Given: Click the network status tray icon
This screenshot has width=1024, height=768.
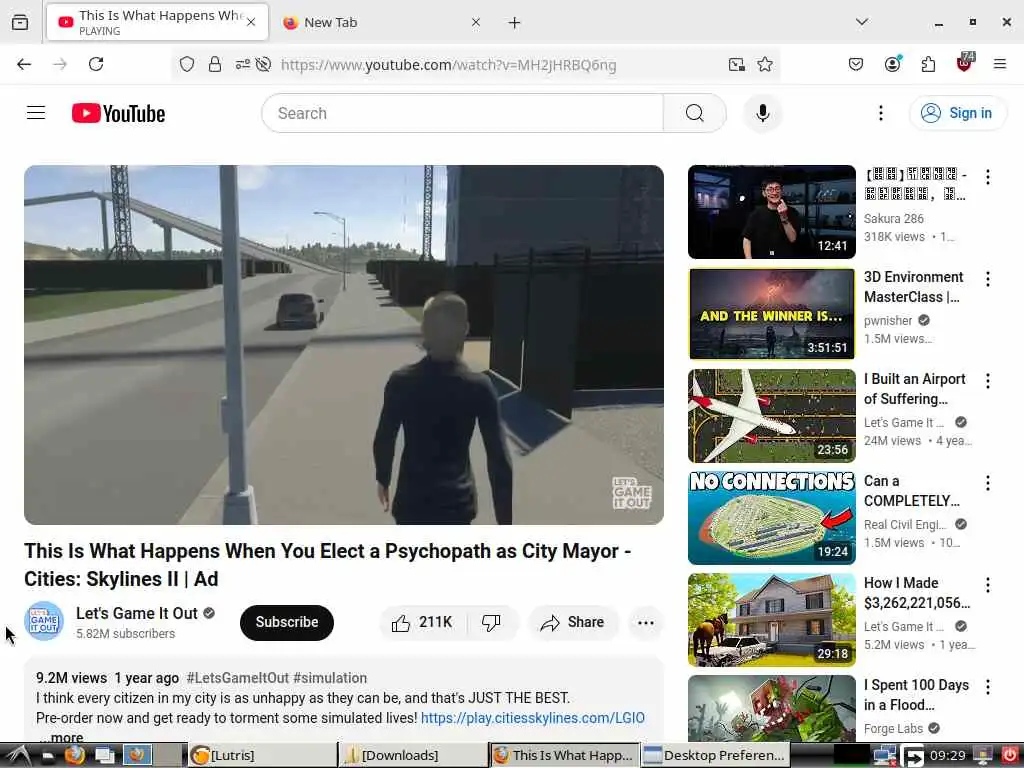Looking at the screenshot, I should click(x=884, y=756).
